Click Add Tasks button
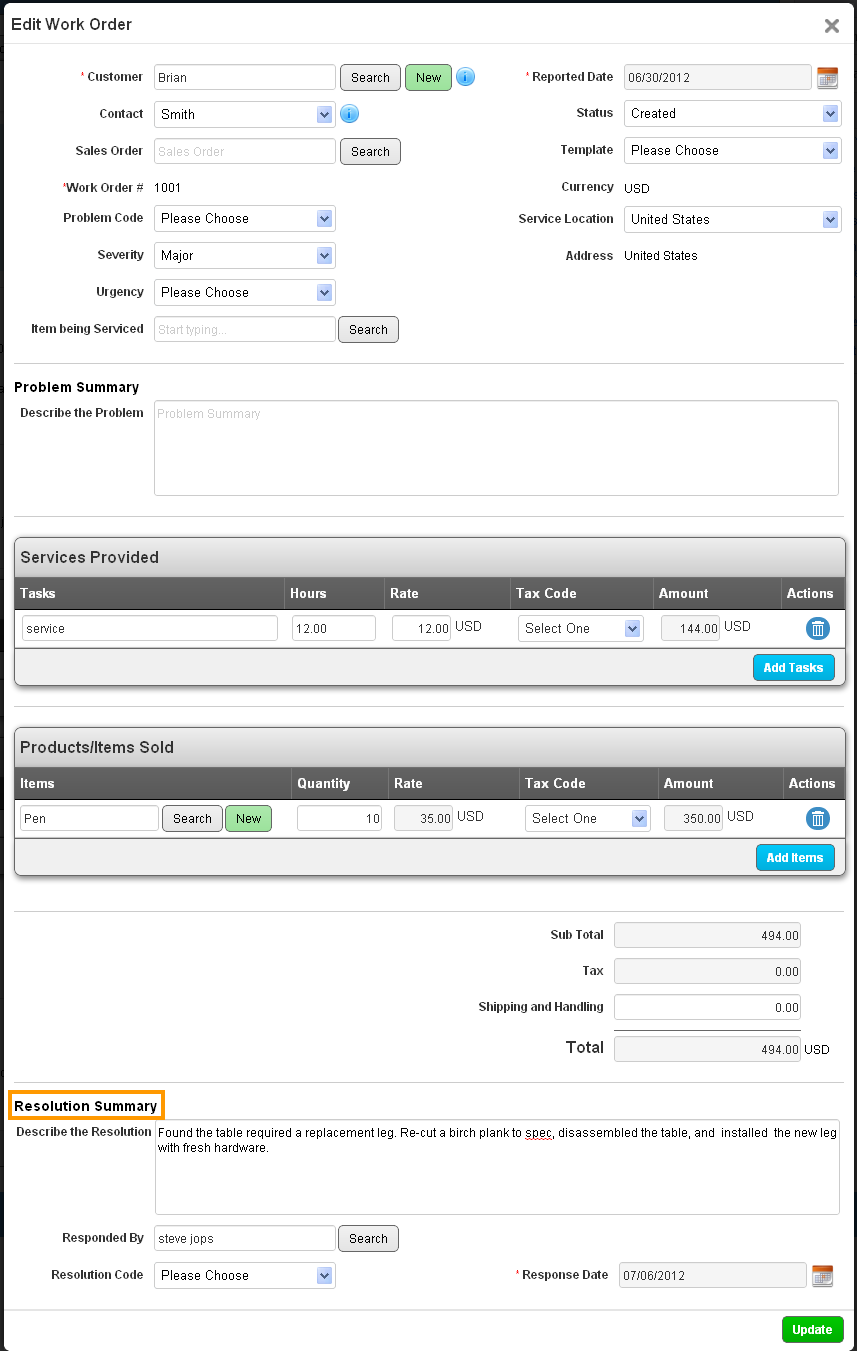 (x=793, y=668)
